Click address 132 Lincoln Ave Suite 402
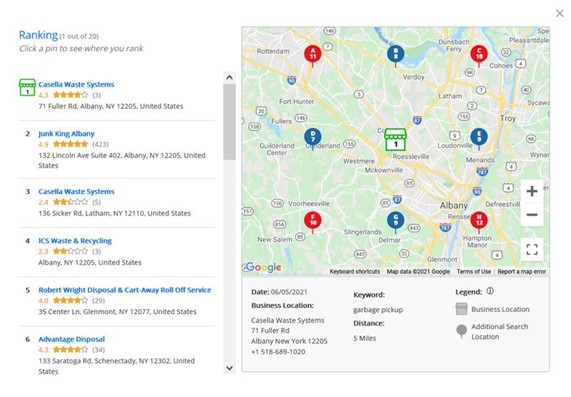 [x=122, y=160]
